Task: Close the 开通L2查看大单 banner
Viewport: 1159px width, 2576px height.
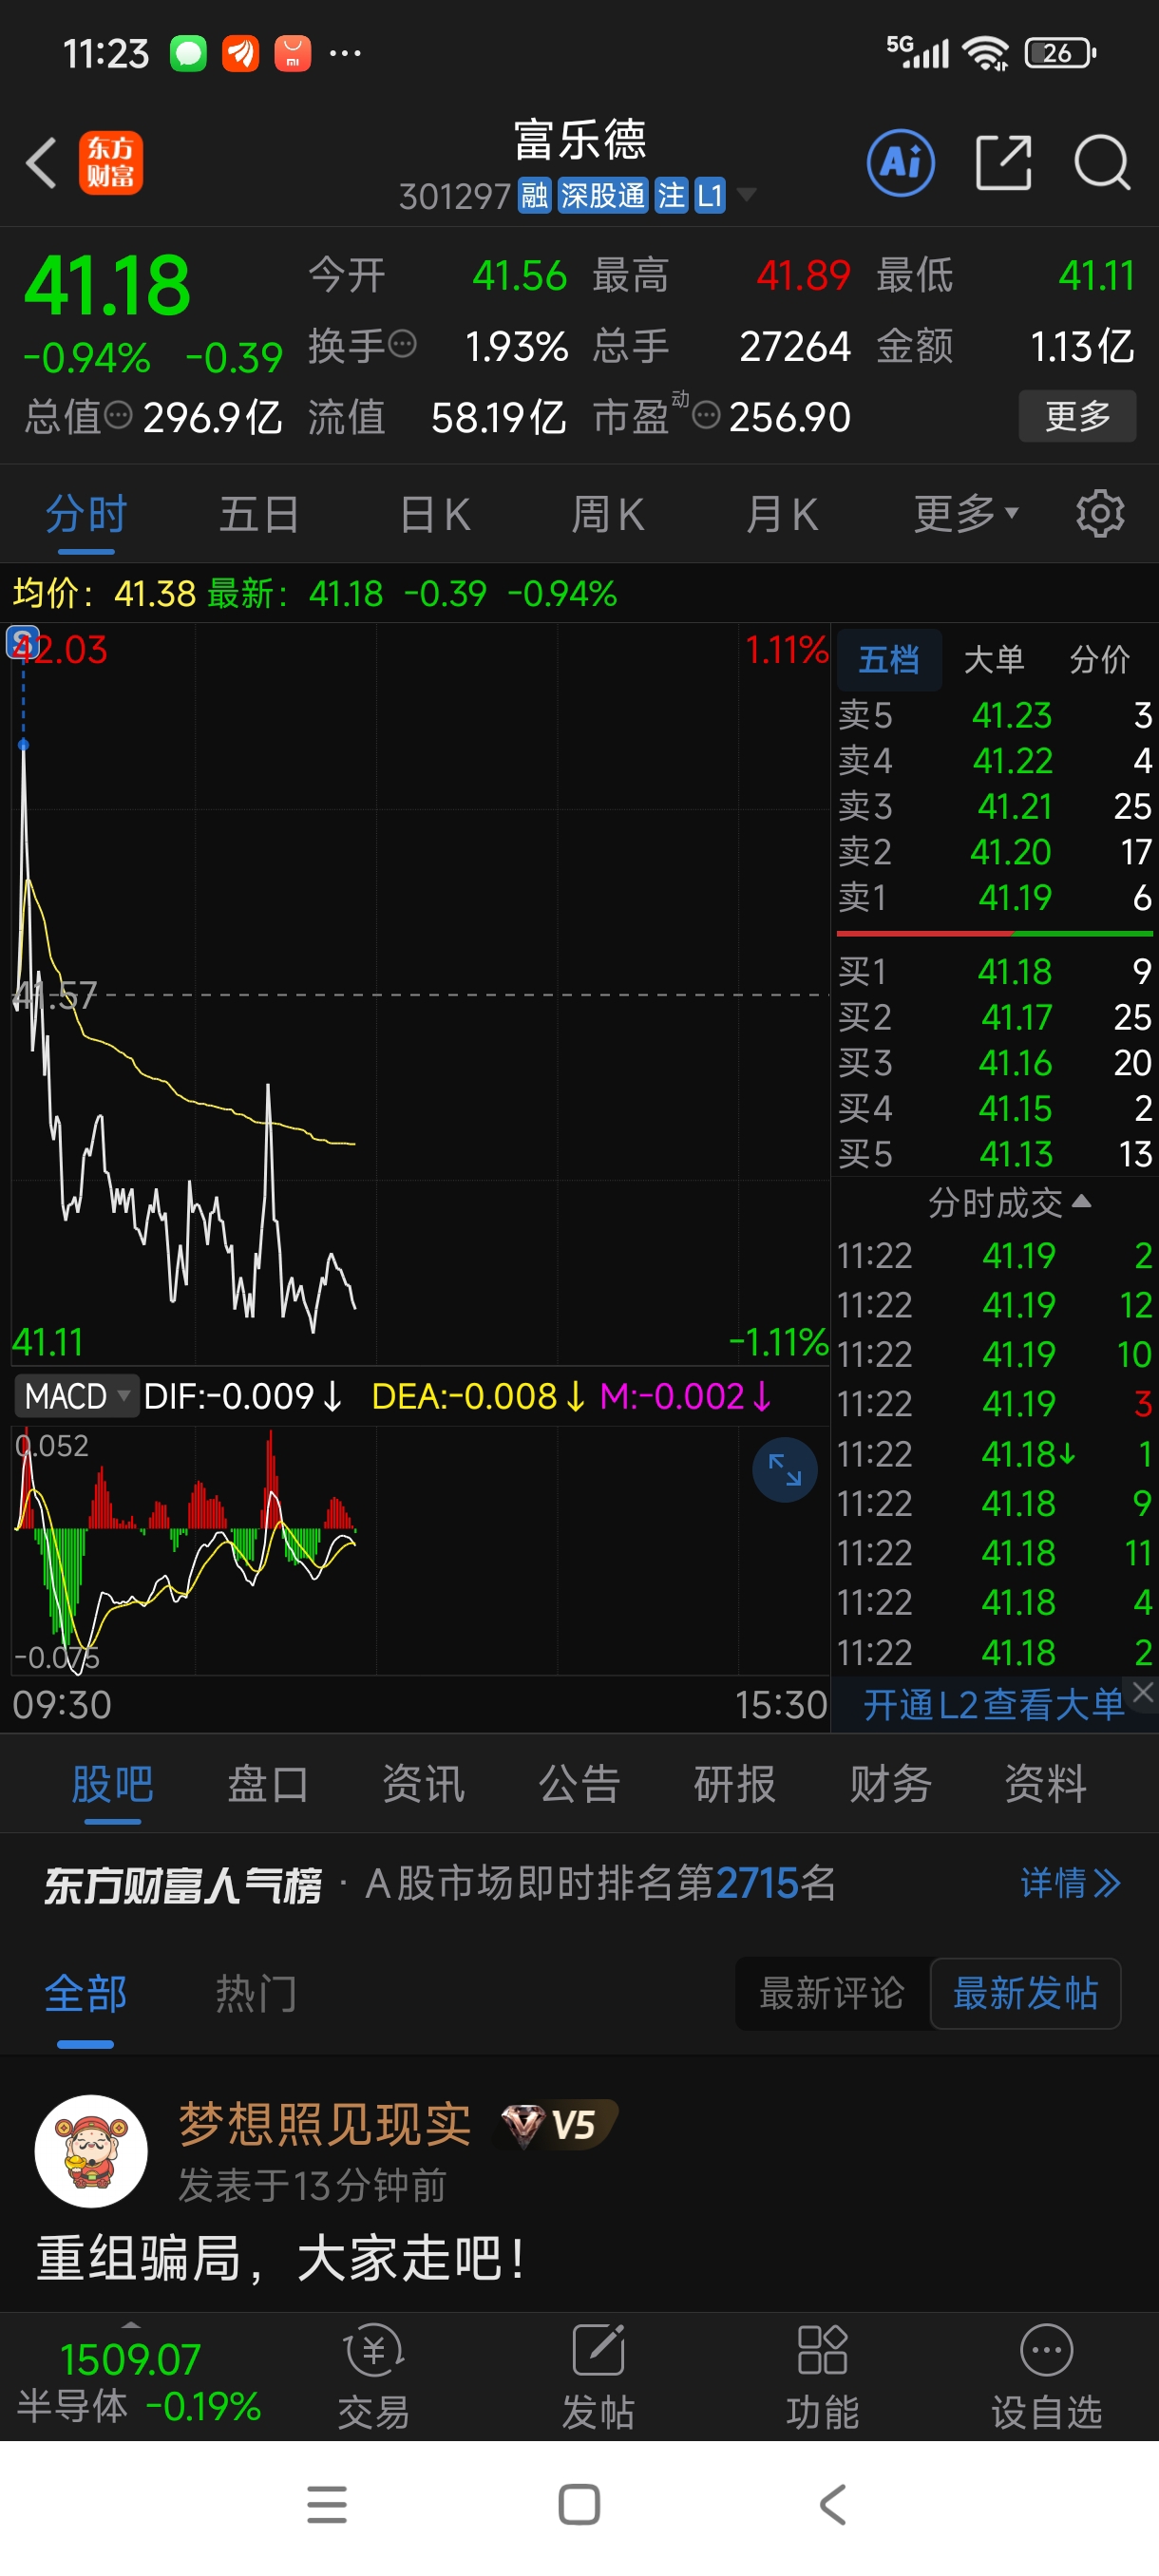Action: (1143, 1692)
